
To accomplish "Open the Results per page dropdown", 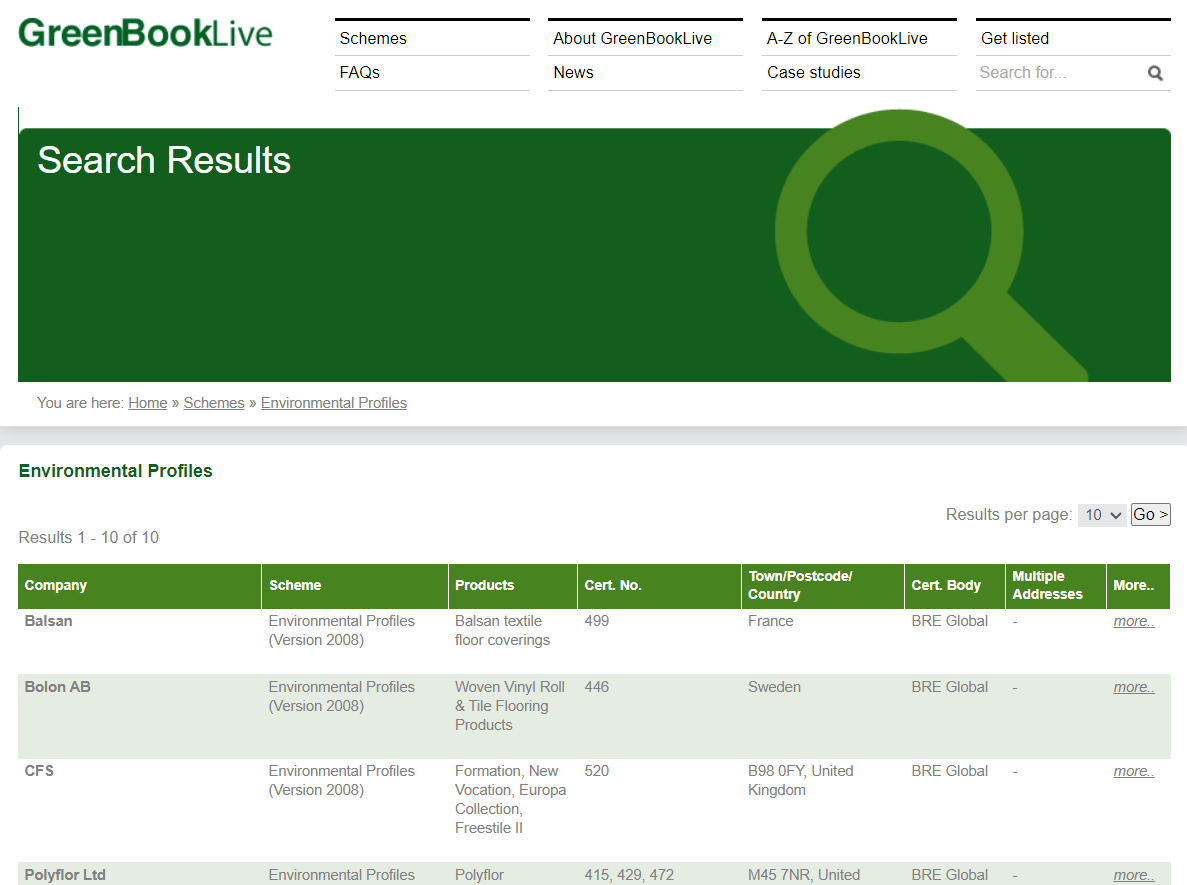I will (1102, 515).
